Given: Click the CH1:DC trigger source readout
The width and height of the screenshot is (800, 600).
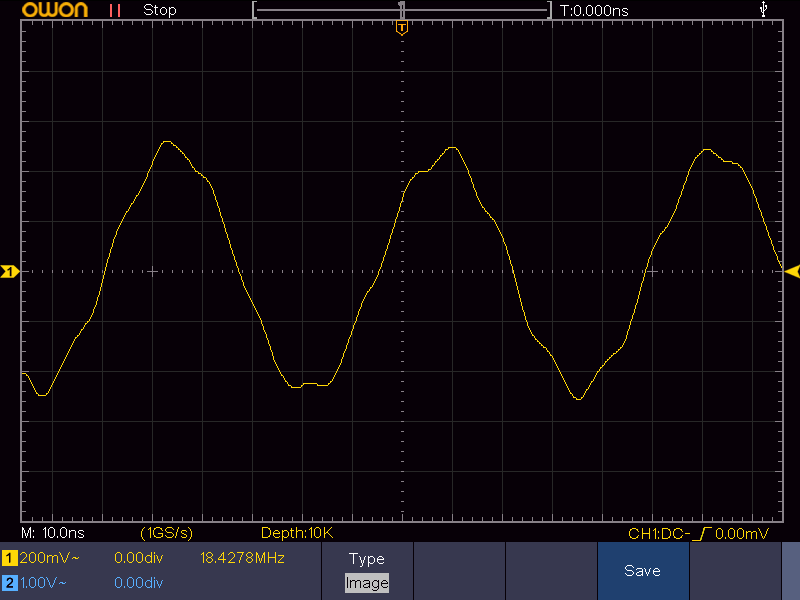Looking at the screenshot, I should (x=659, y=534).
